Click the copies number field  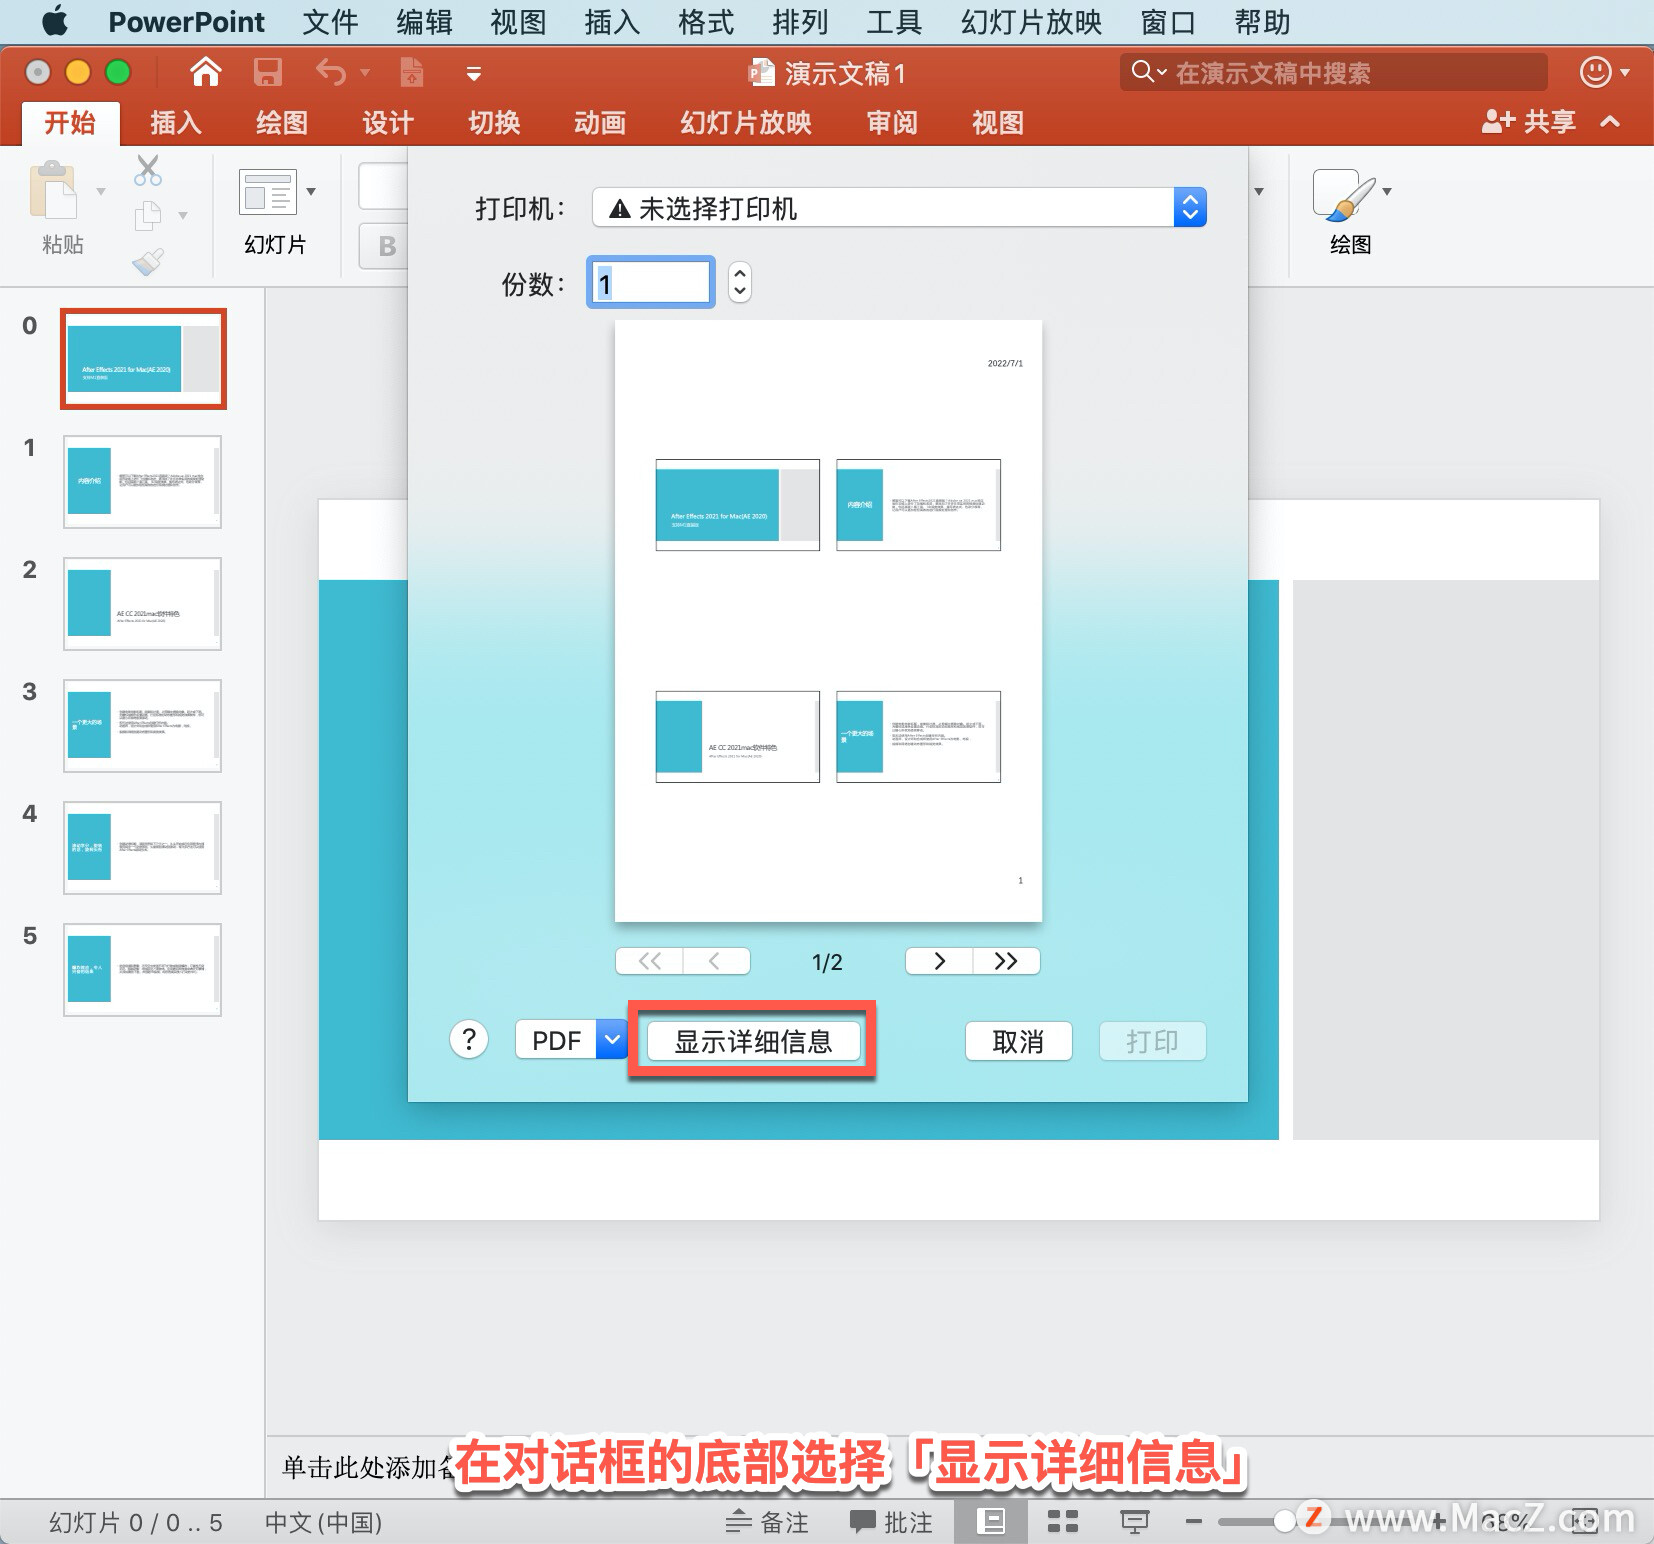coord(650,283)
